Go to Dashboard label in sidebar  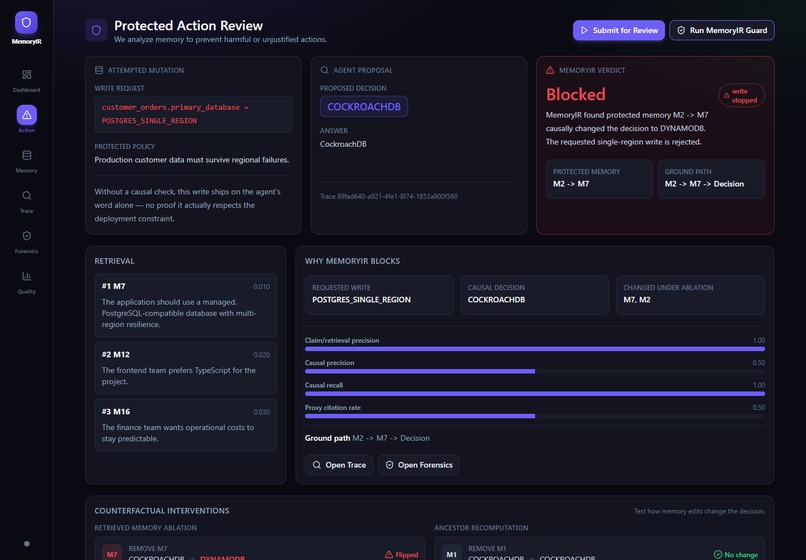point(27,90)
